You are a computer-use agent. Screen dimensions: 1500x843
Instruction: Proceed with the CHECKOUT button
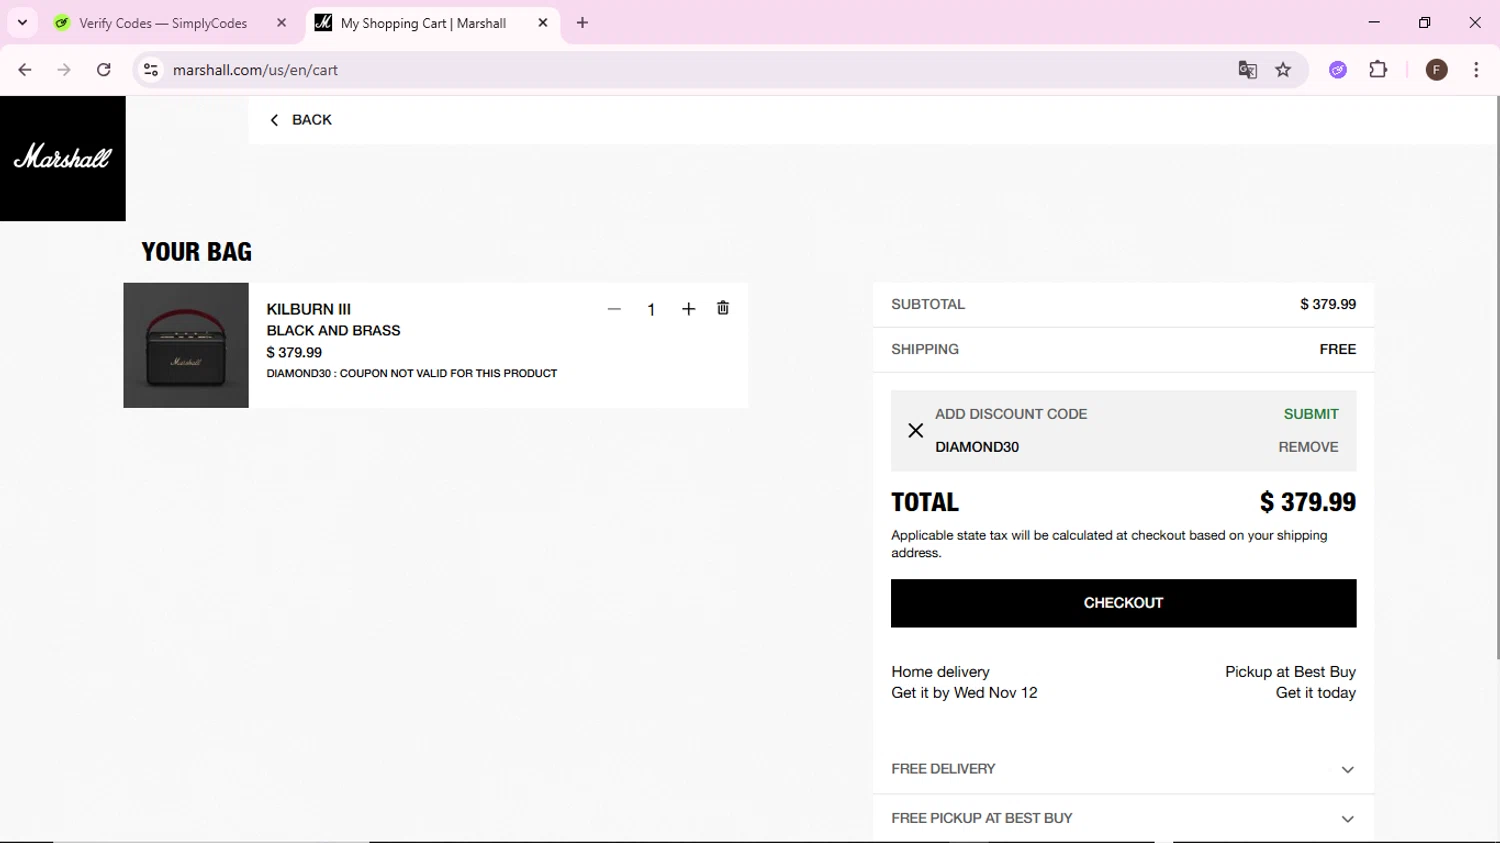pyautogui.click(x=1123, y=603)
